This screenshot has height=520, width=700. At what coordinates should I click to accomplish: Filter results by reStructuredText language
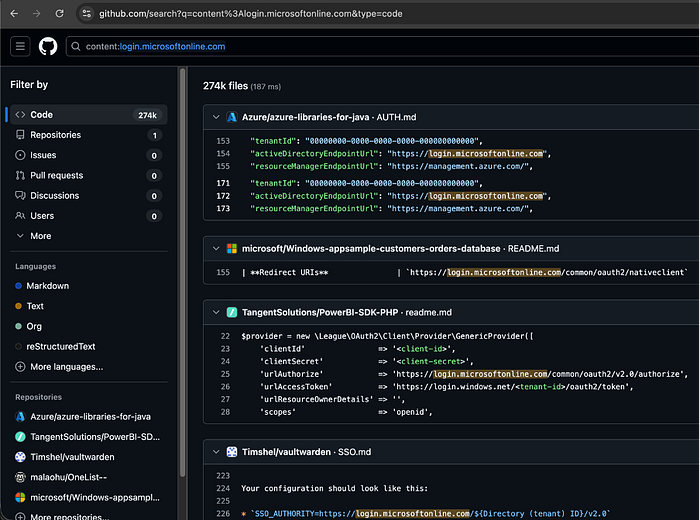pos(60,346)
